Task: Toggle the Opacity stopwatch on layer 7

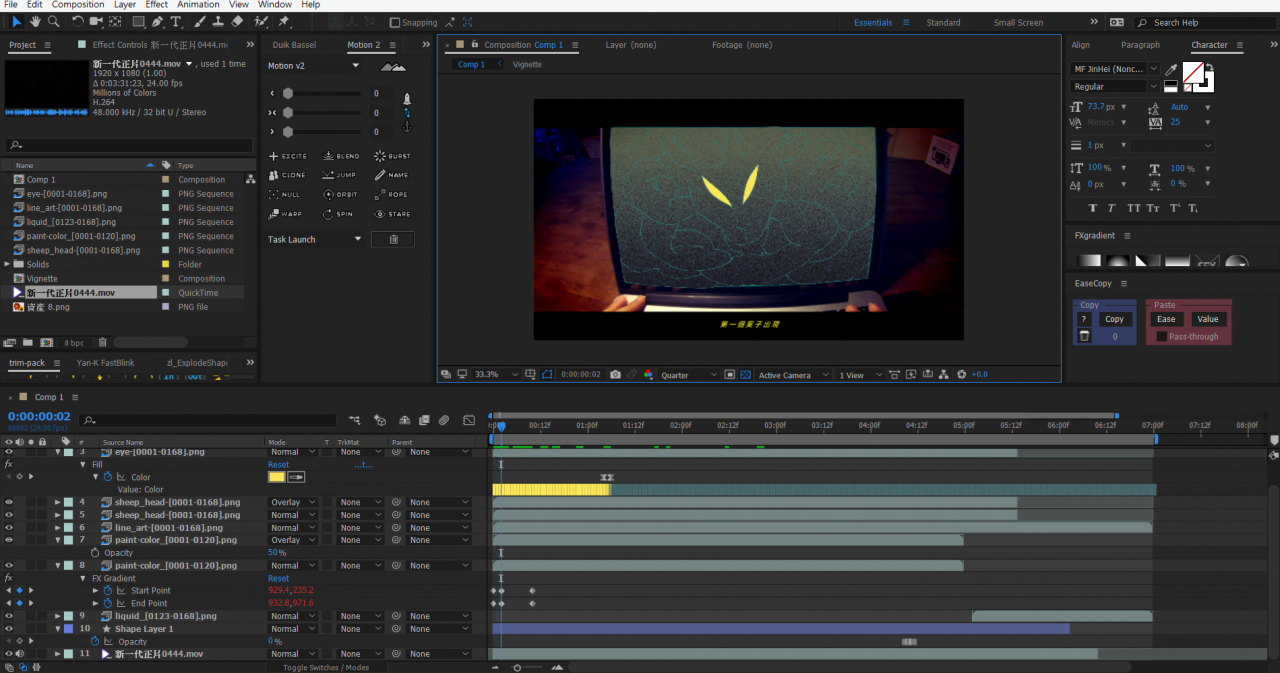Action: click(95, 553)
